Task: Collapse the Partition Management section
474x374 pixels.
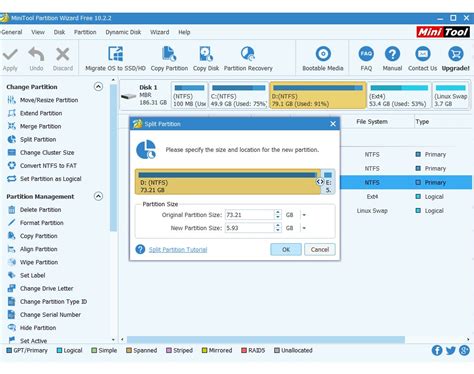Action: point(98,196)
